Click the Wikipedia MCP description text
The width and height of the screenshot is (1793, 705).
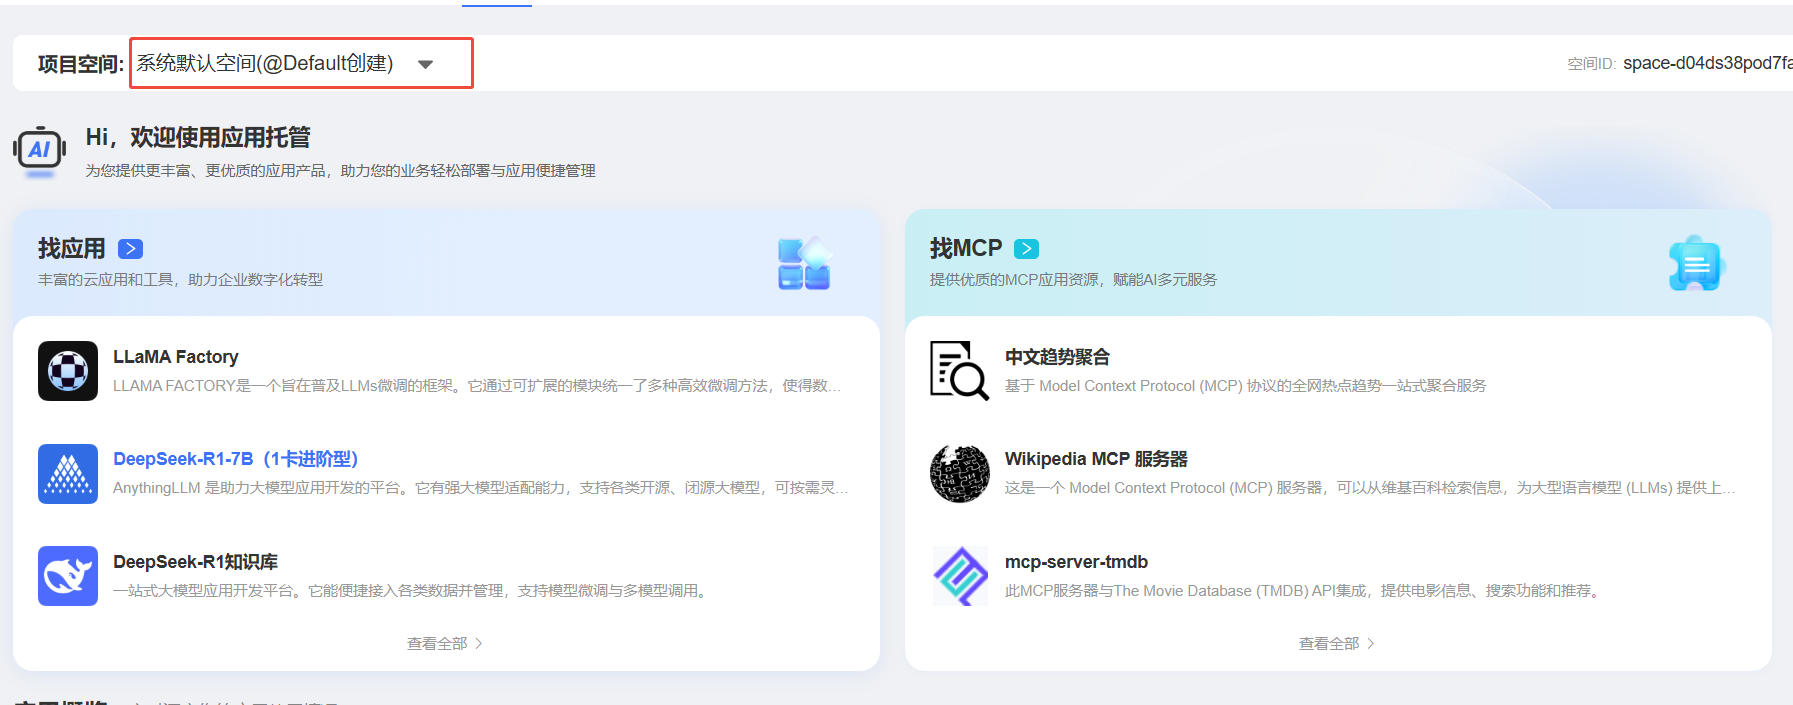click(x=1370, y=488)
